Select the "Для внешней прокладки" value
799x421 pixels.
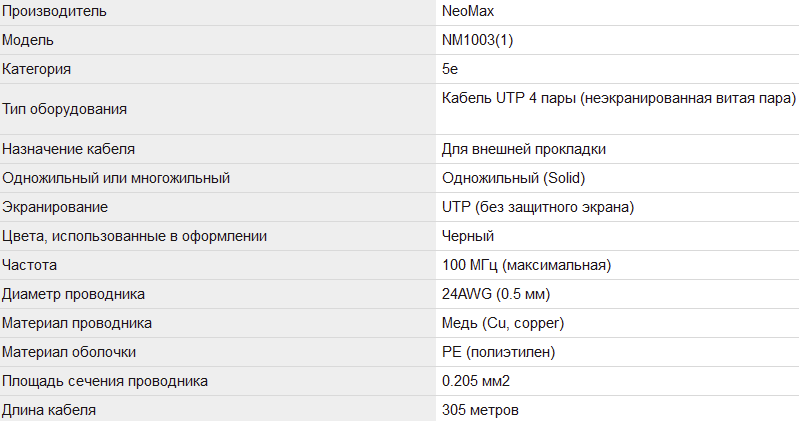(523, 149)
